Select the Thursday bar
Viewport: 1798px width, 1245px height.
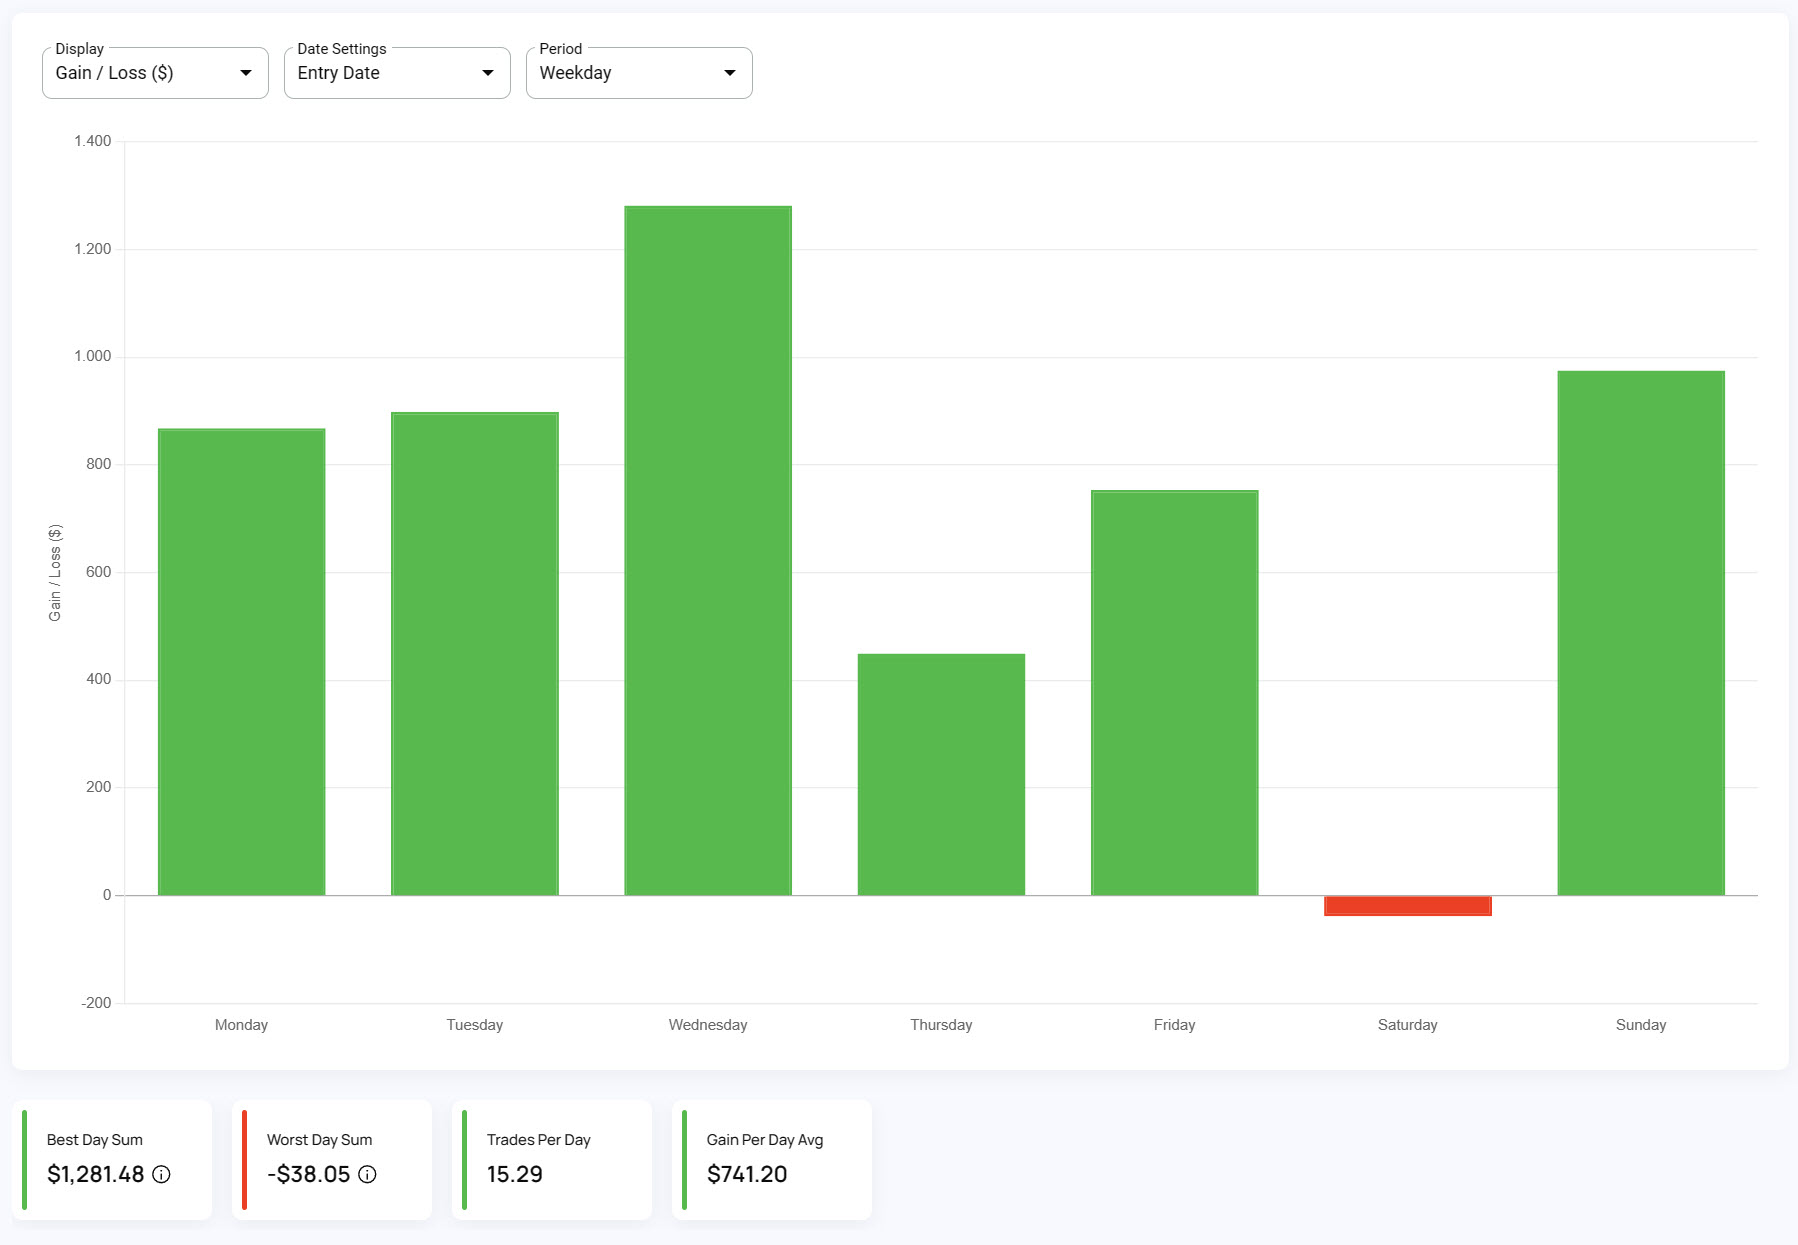941,774
